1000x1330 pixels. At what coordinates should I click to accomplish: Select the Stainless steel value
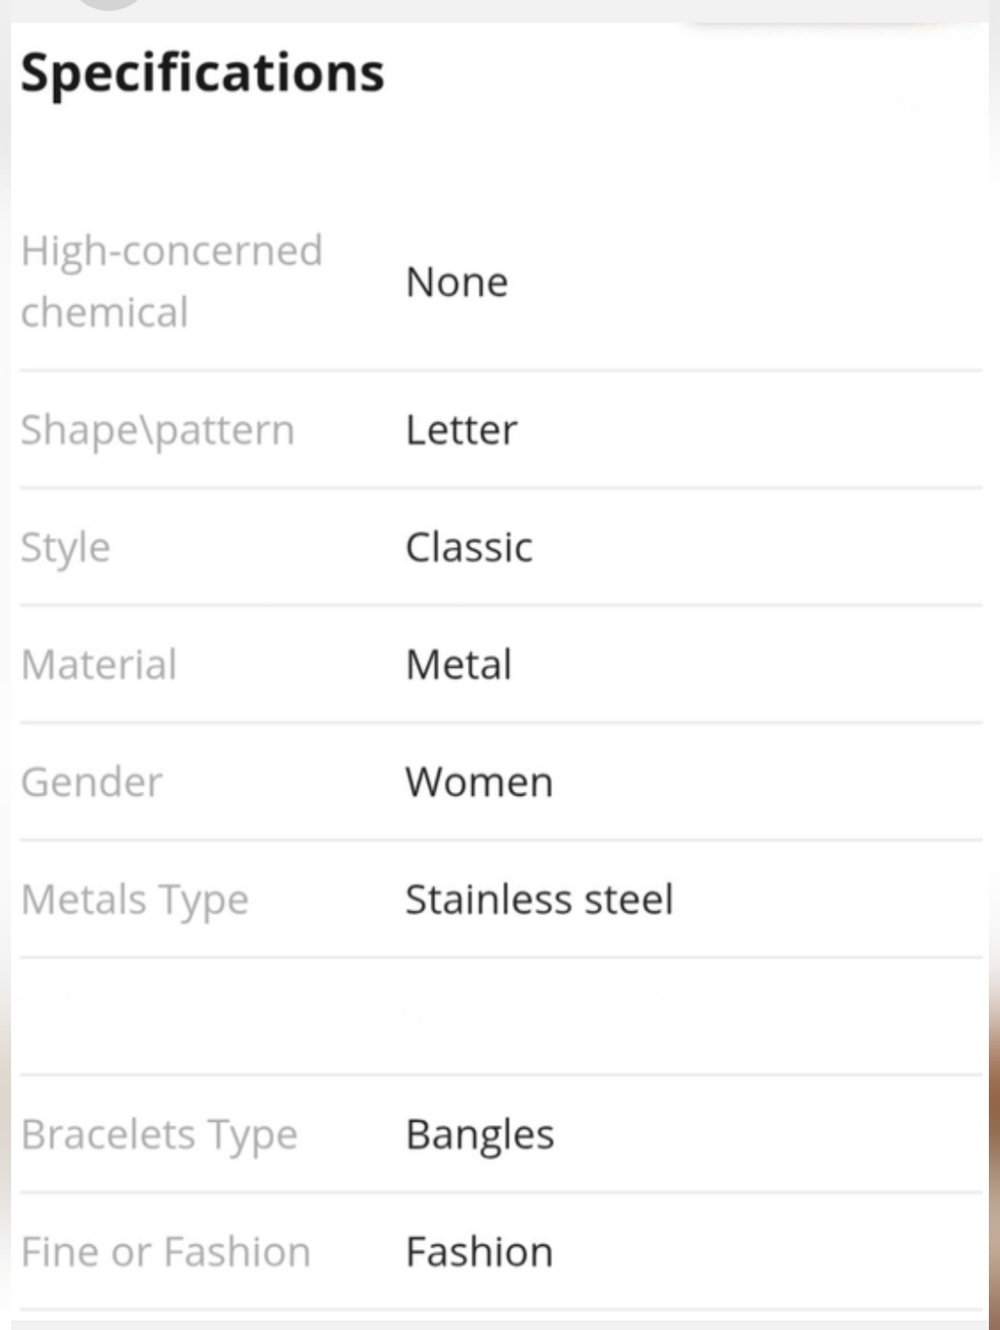539,899
